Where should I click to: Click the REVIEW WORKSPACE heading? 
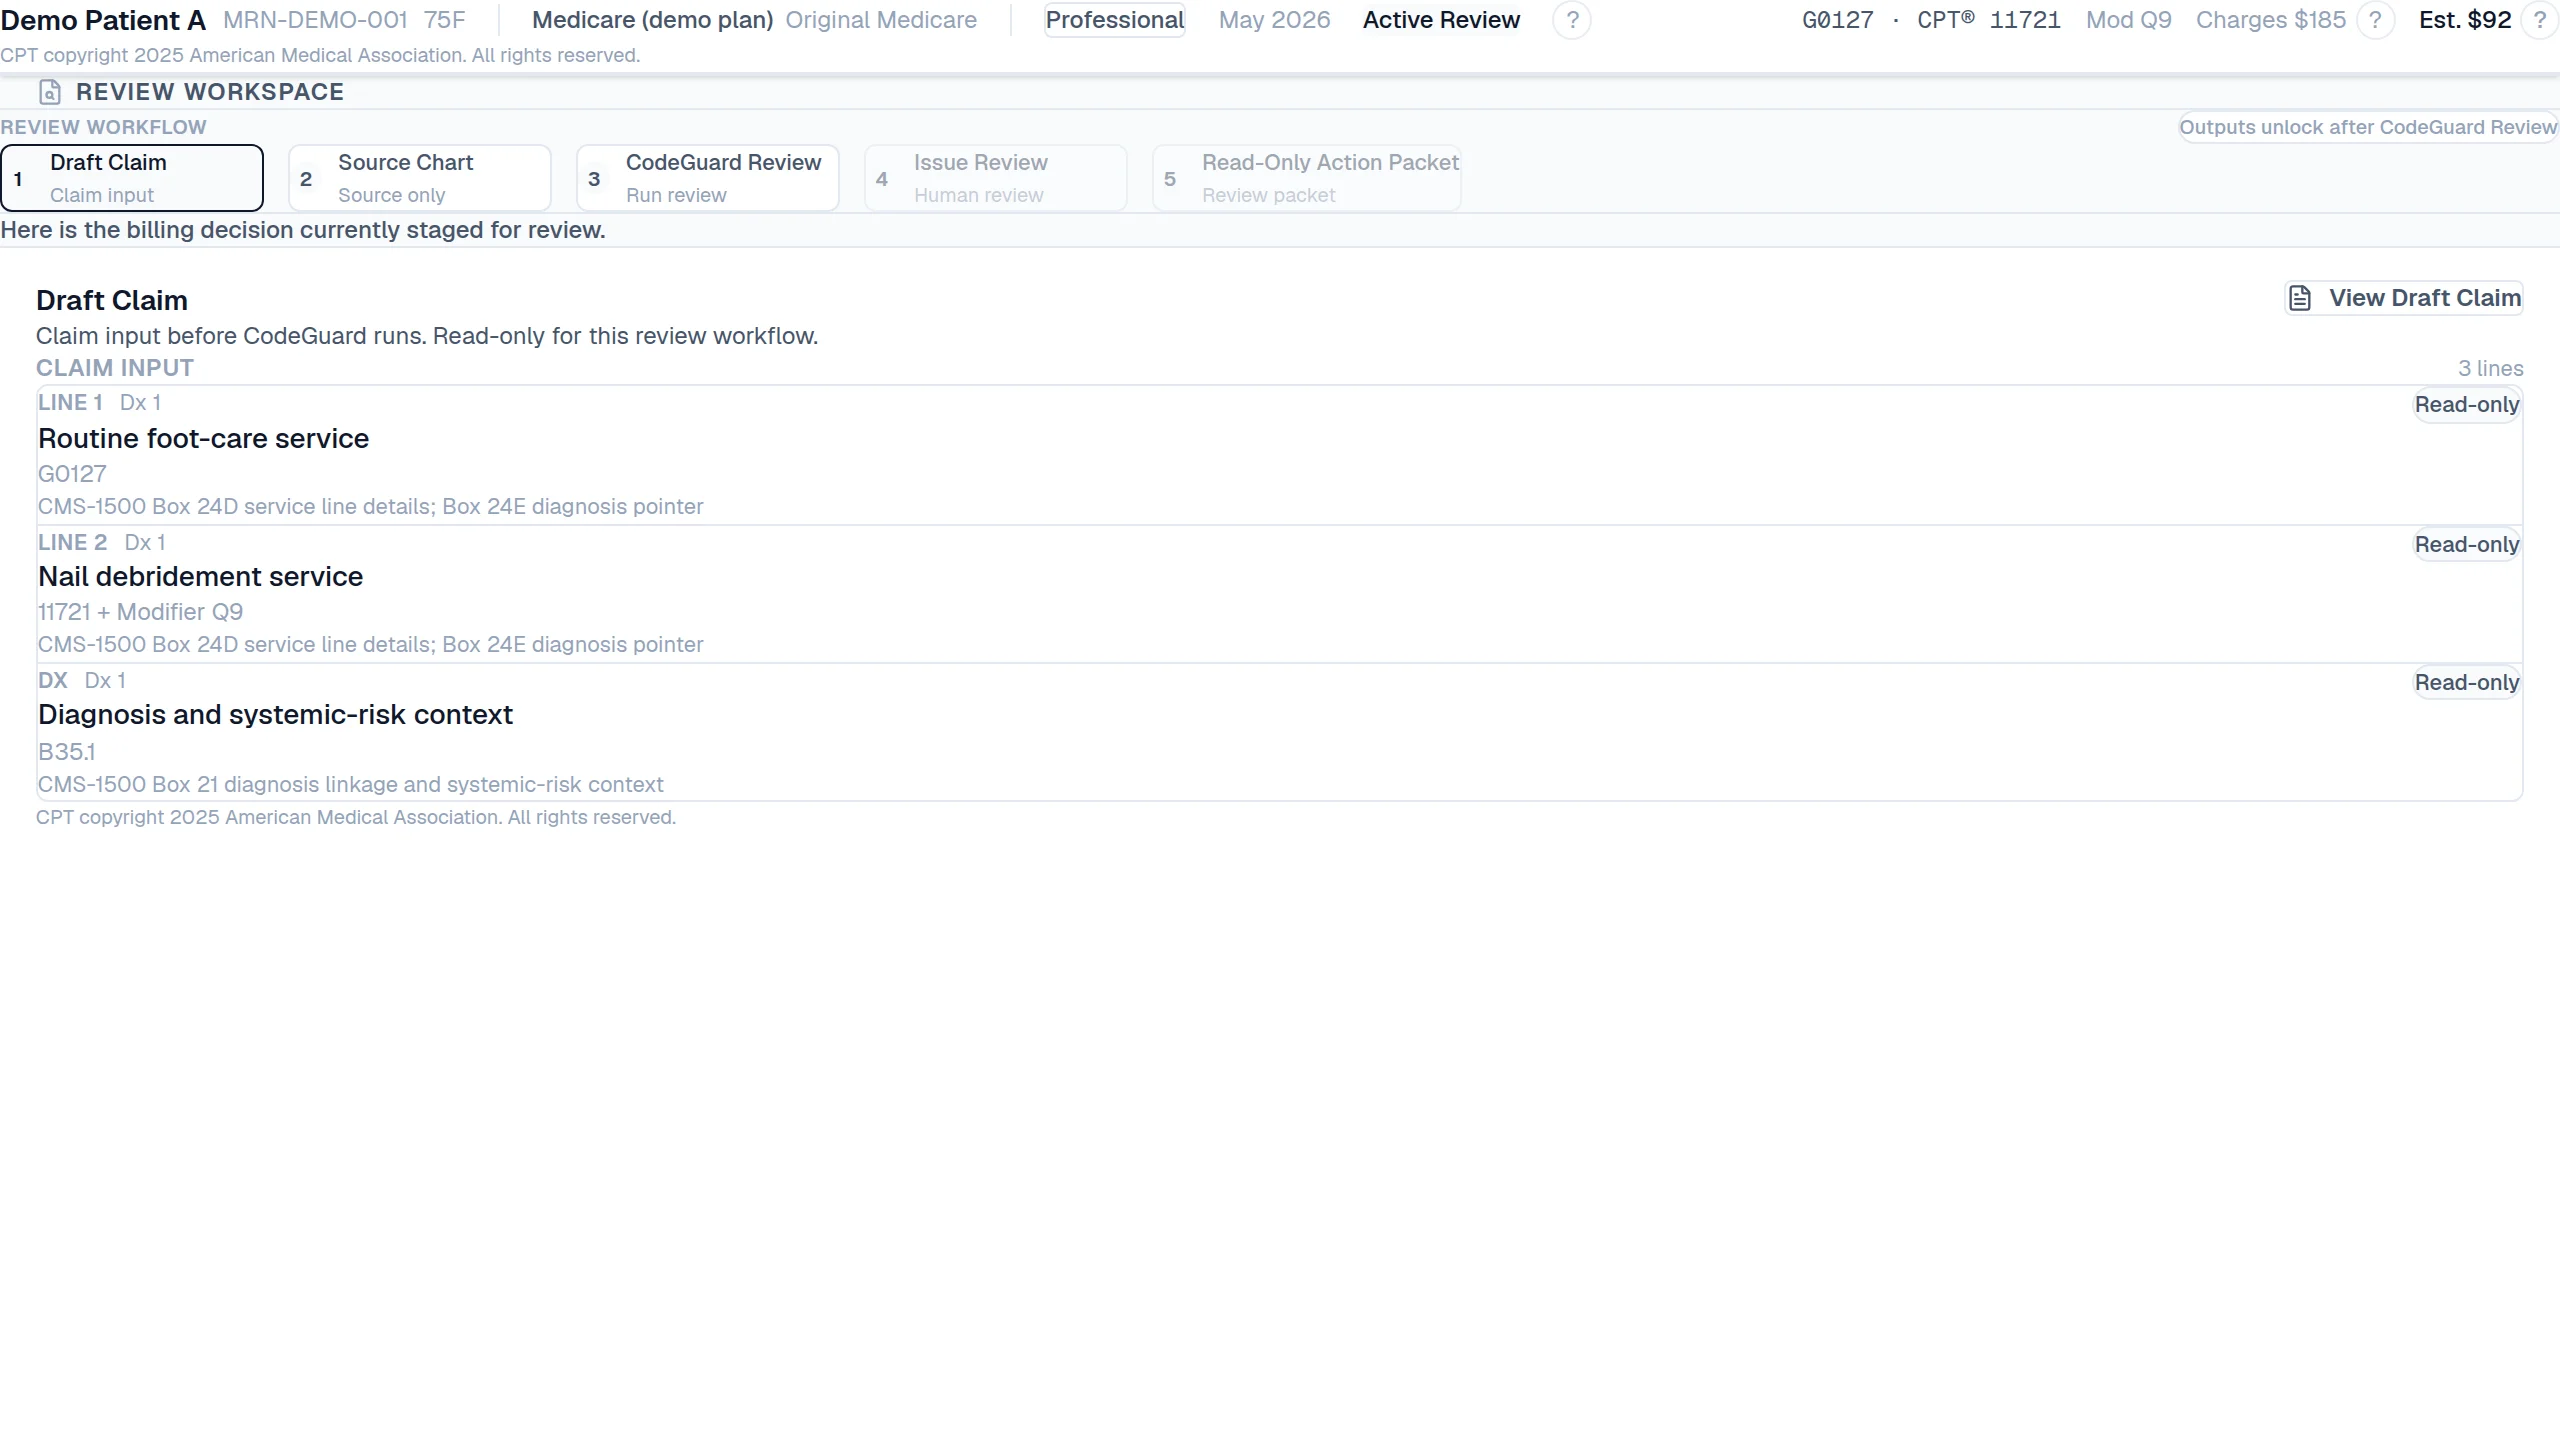coord(210,92)
